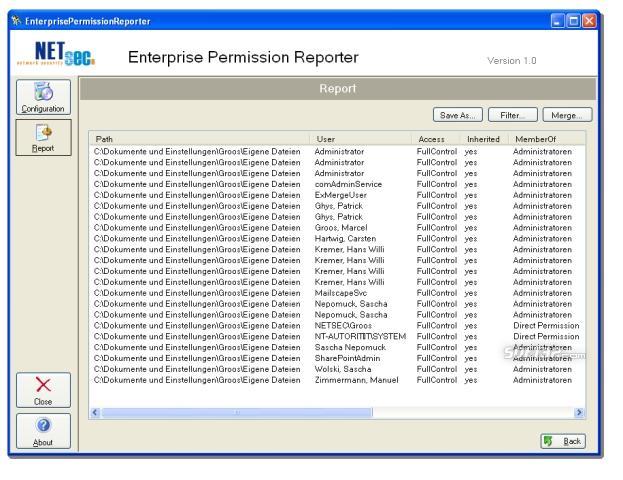623x480 pixels.
Task: Open the Configuration panel icon
Action: pos(43,91)
